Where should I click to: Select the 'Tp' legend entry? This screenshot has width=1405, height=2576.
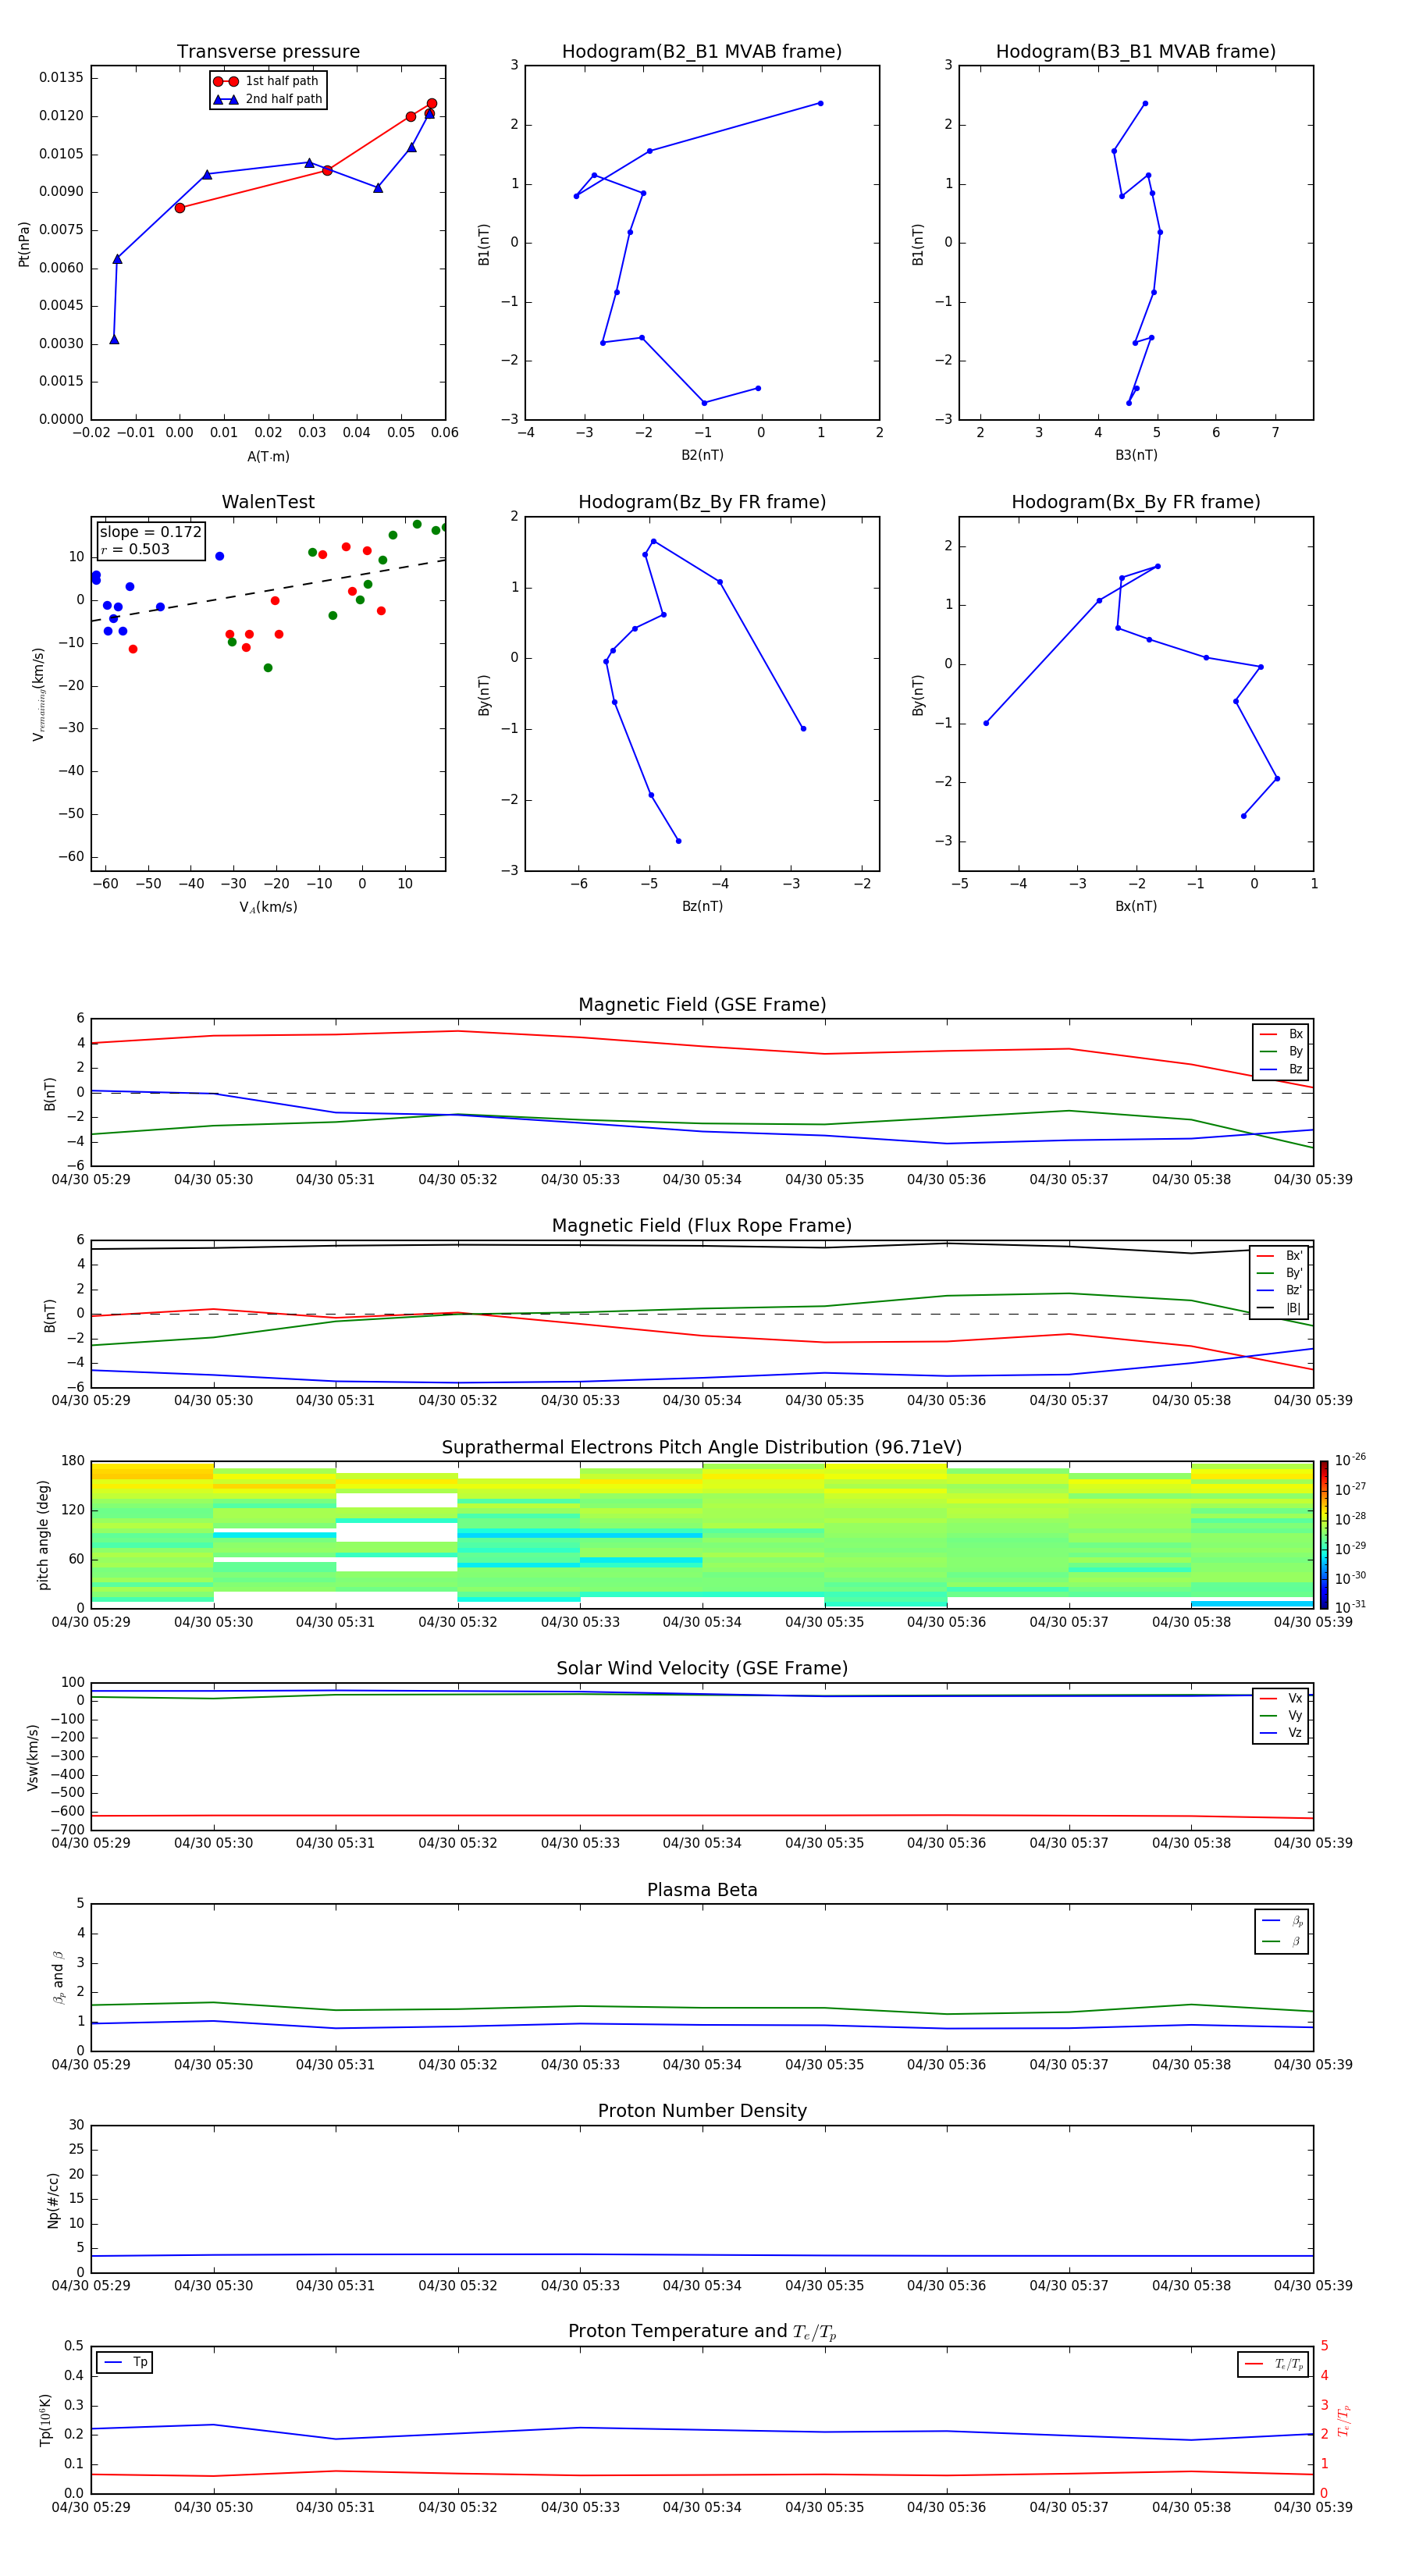click(x=125, y=2362)
